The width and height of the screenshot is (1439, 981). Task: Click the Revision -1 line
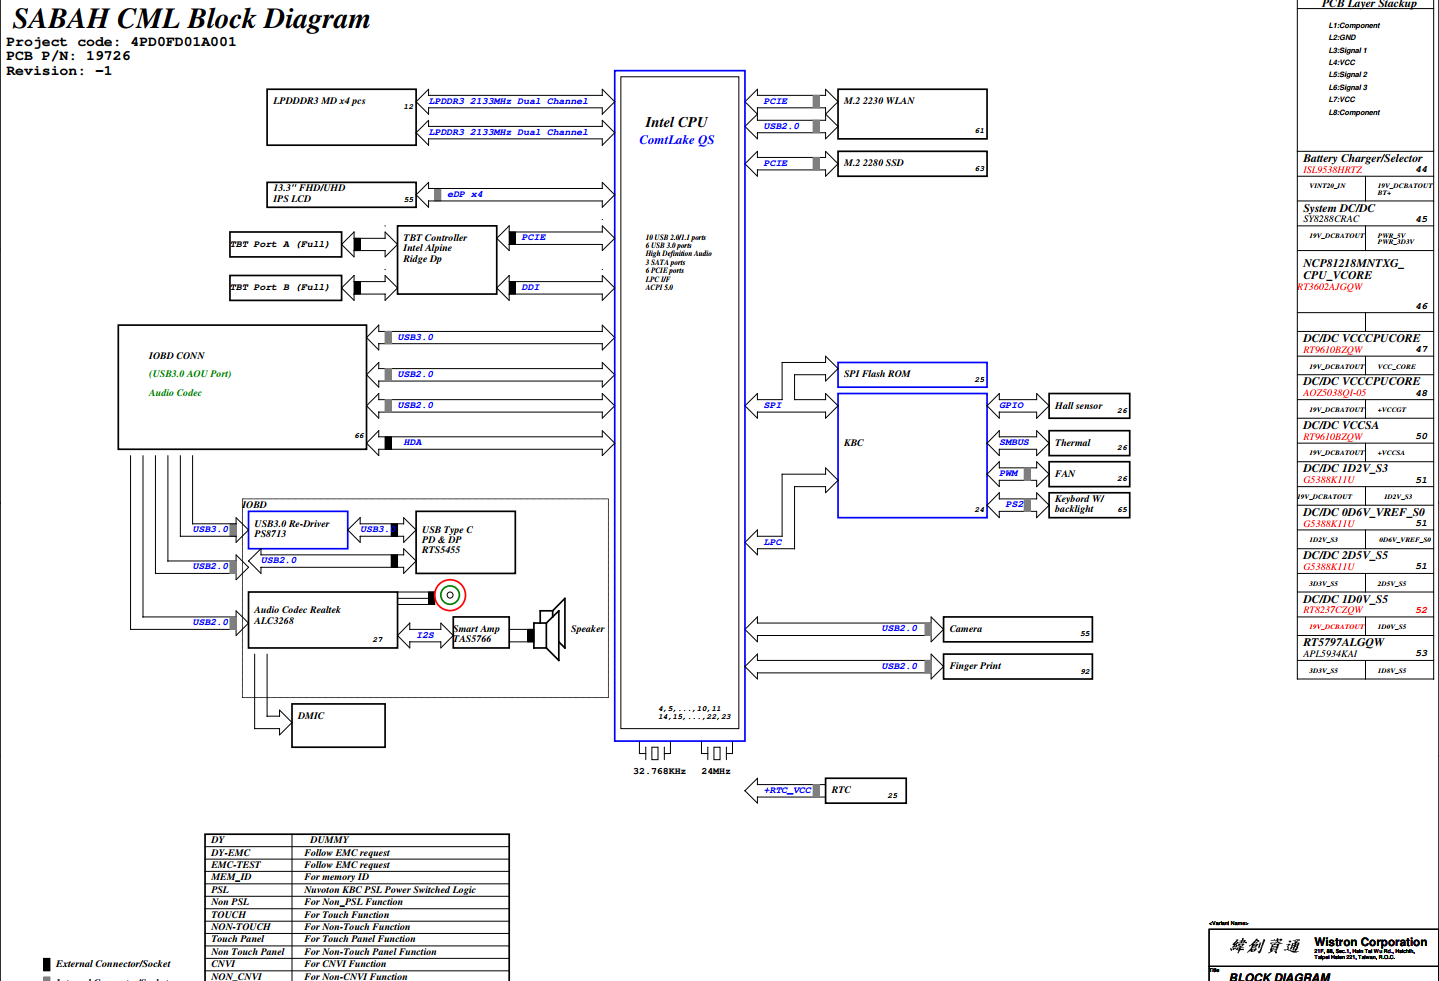click(59, 71)
